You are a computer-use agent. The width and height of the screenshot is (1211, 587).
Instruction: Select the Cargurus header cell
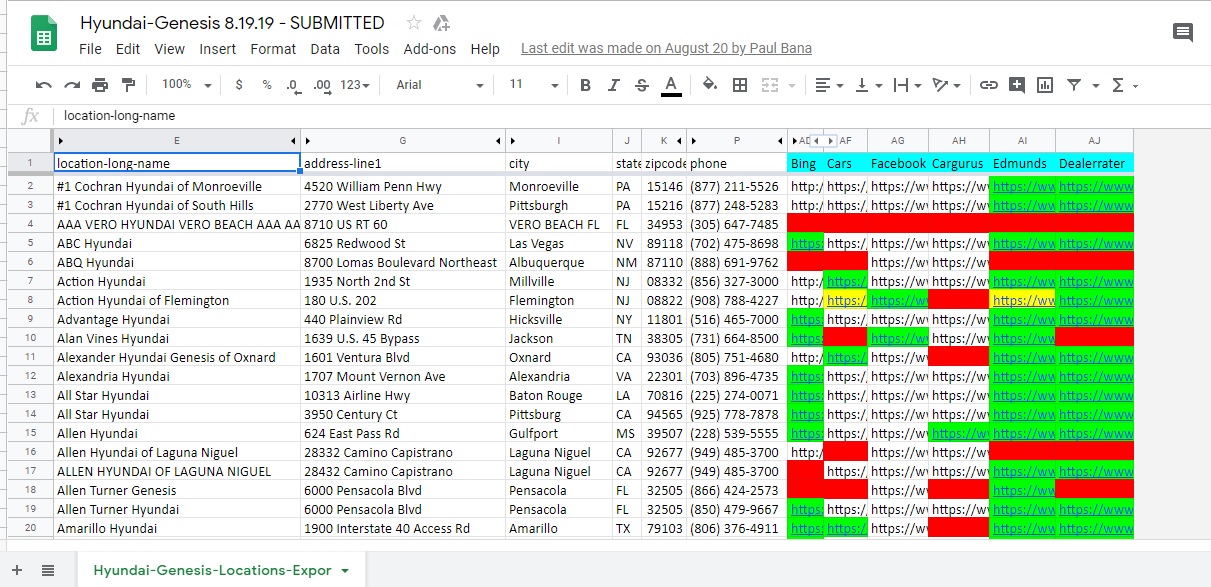[x=959, y=163]
